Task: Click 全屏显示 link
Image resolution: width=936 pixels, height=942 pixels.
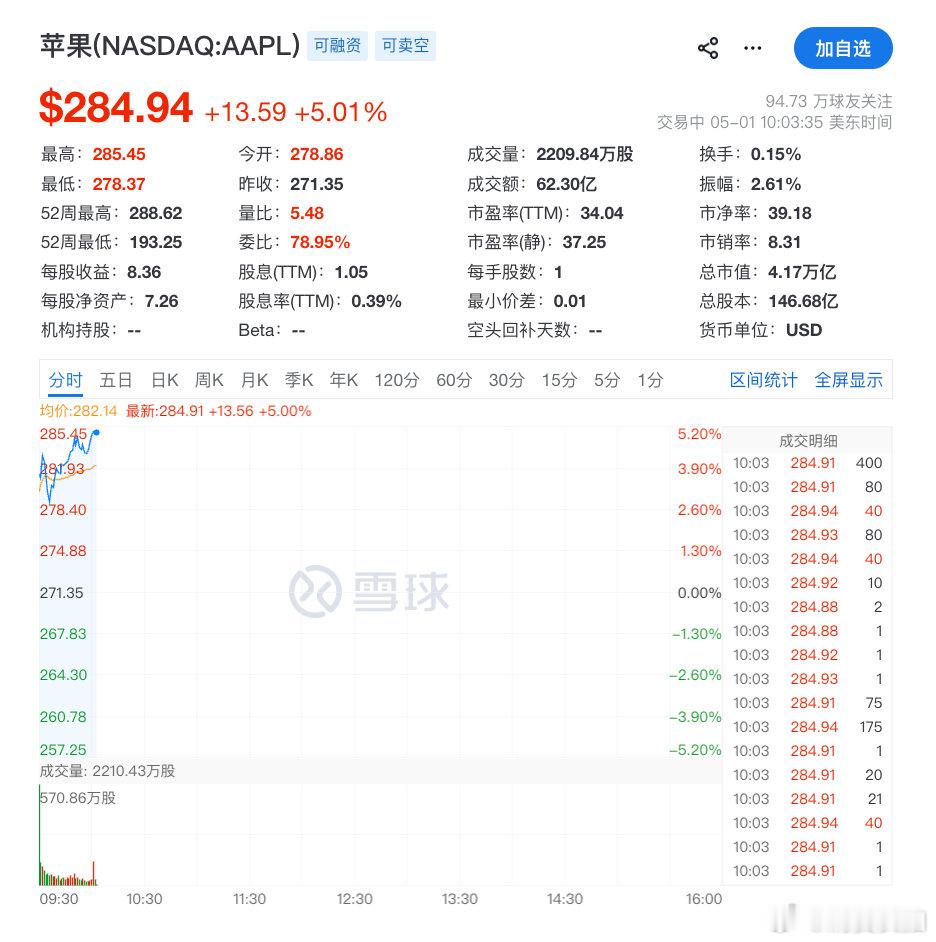Action: 848,380
